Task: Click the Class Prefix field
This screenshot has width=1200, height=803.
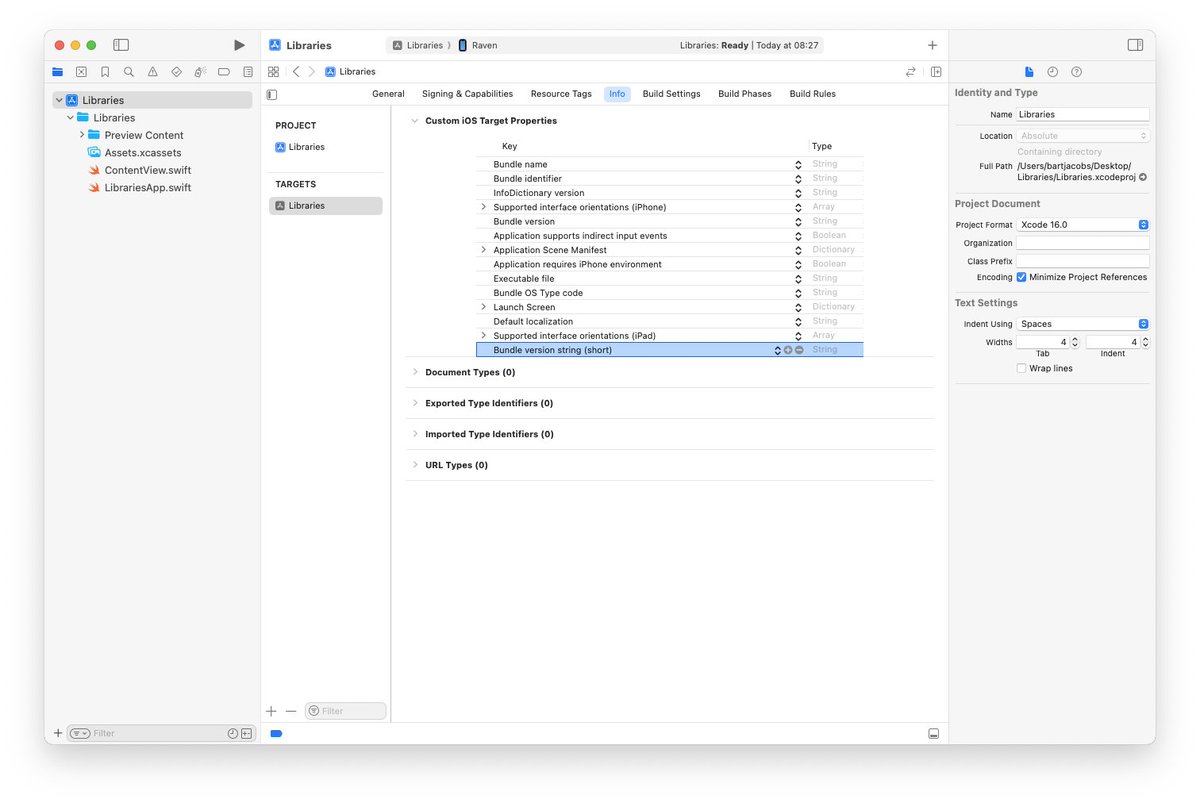Action: (1083, 261)
